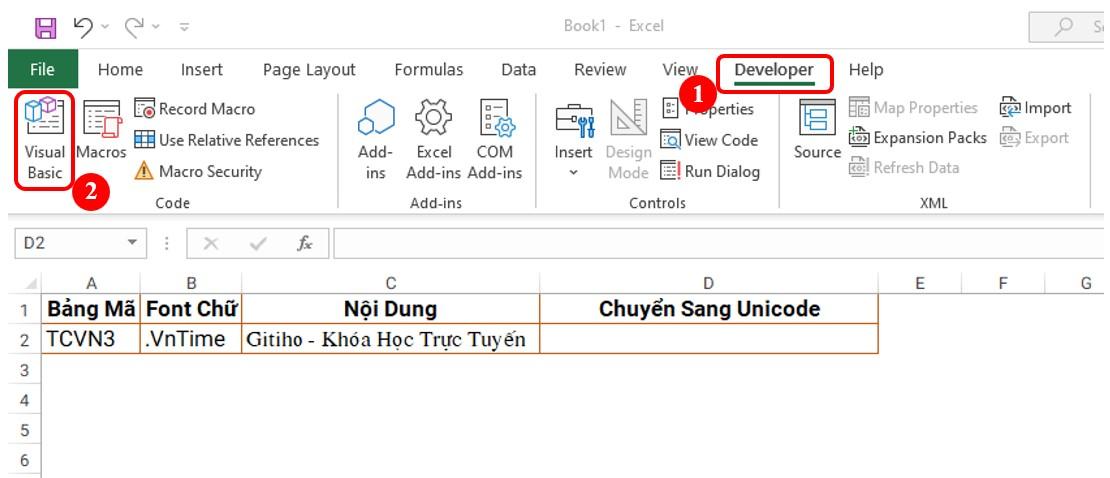Switch to the Home tab
The image size is (1110, 478).
(x=120, y=69)
